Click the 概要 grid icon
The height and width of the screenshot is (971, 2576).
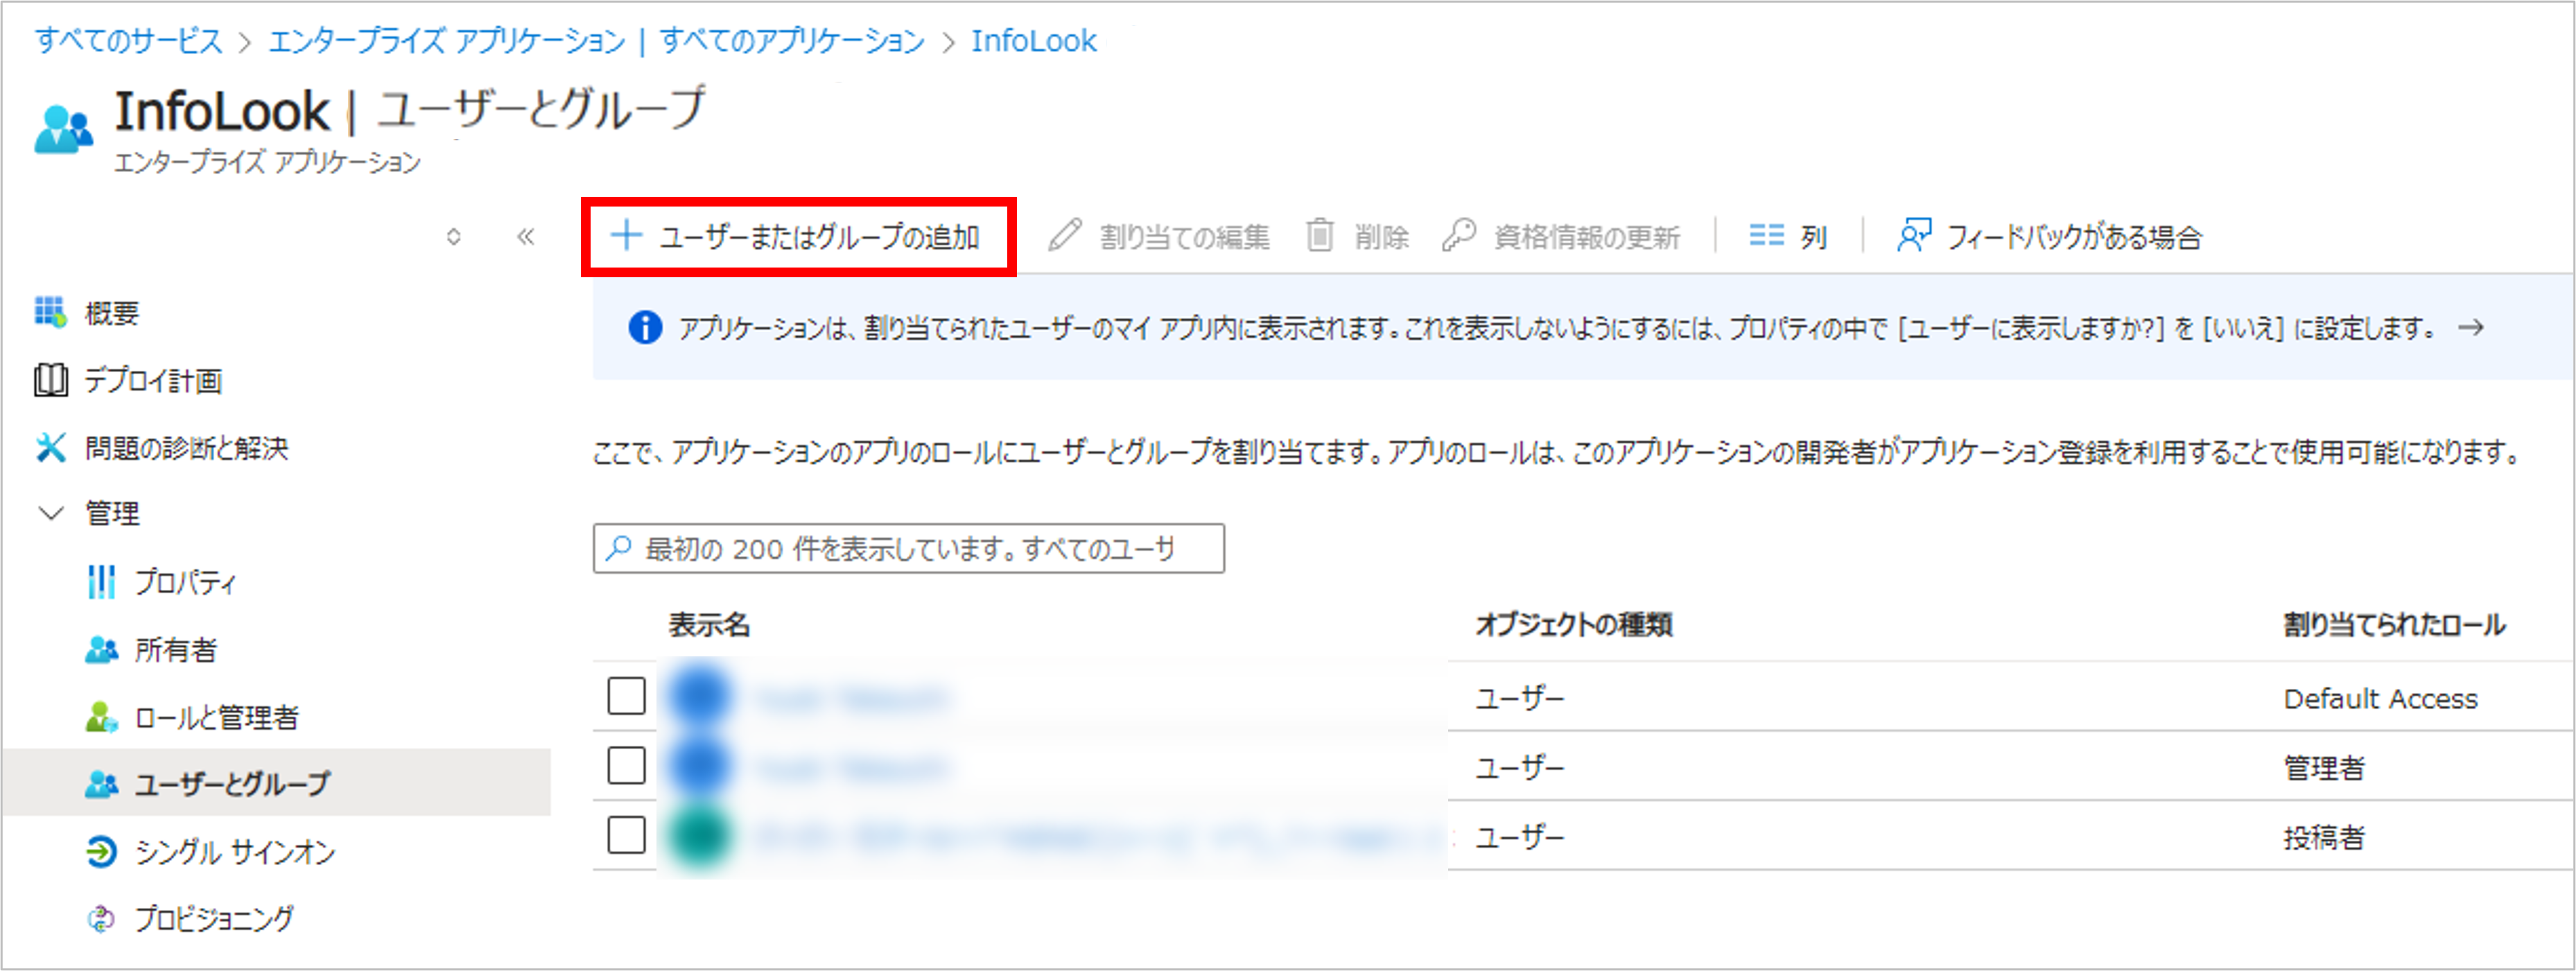pos(51,313)
